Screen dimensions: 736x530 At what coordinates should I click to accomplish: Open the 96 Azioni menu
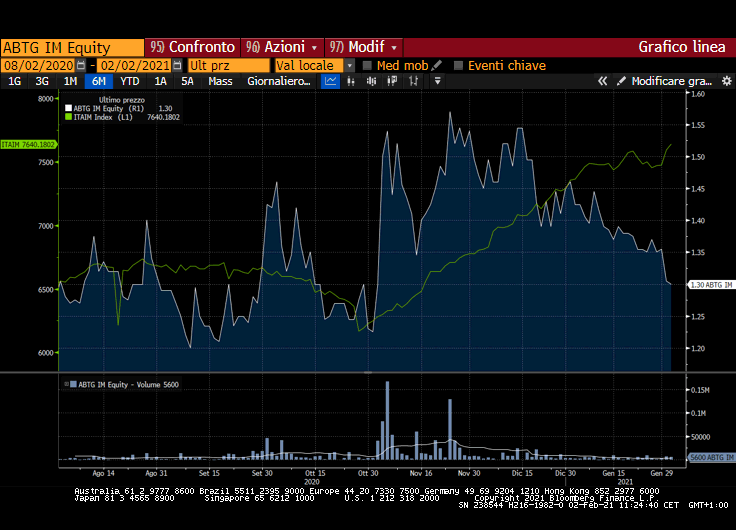pyautogui.click(x=283, y=47)
